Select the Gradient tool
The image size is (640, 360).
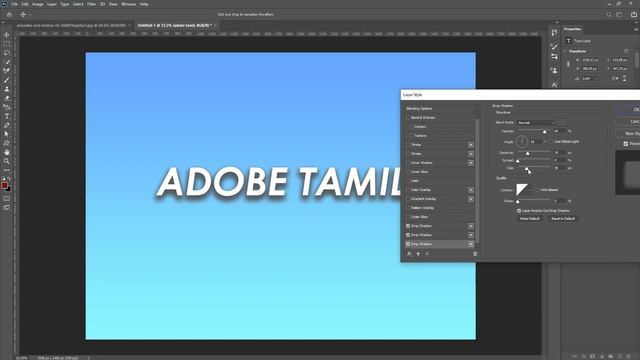[7, 107]
